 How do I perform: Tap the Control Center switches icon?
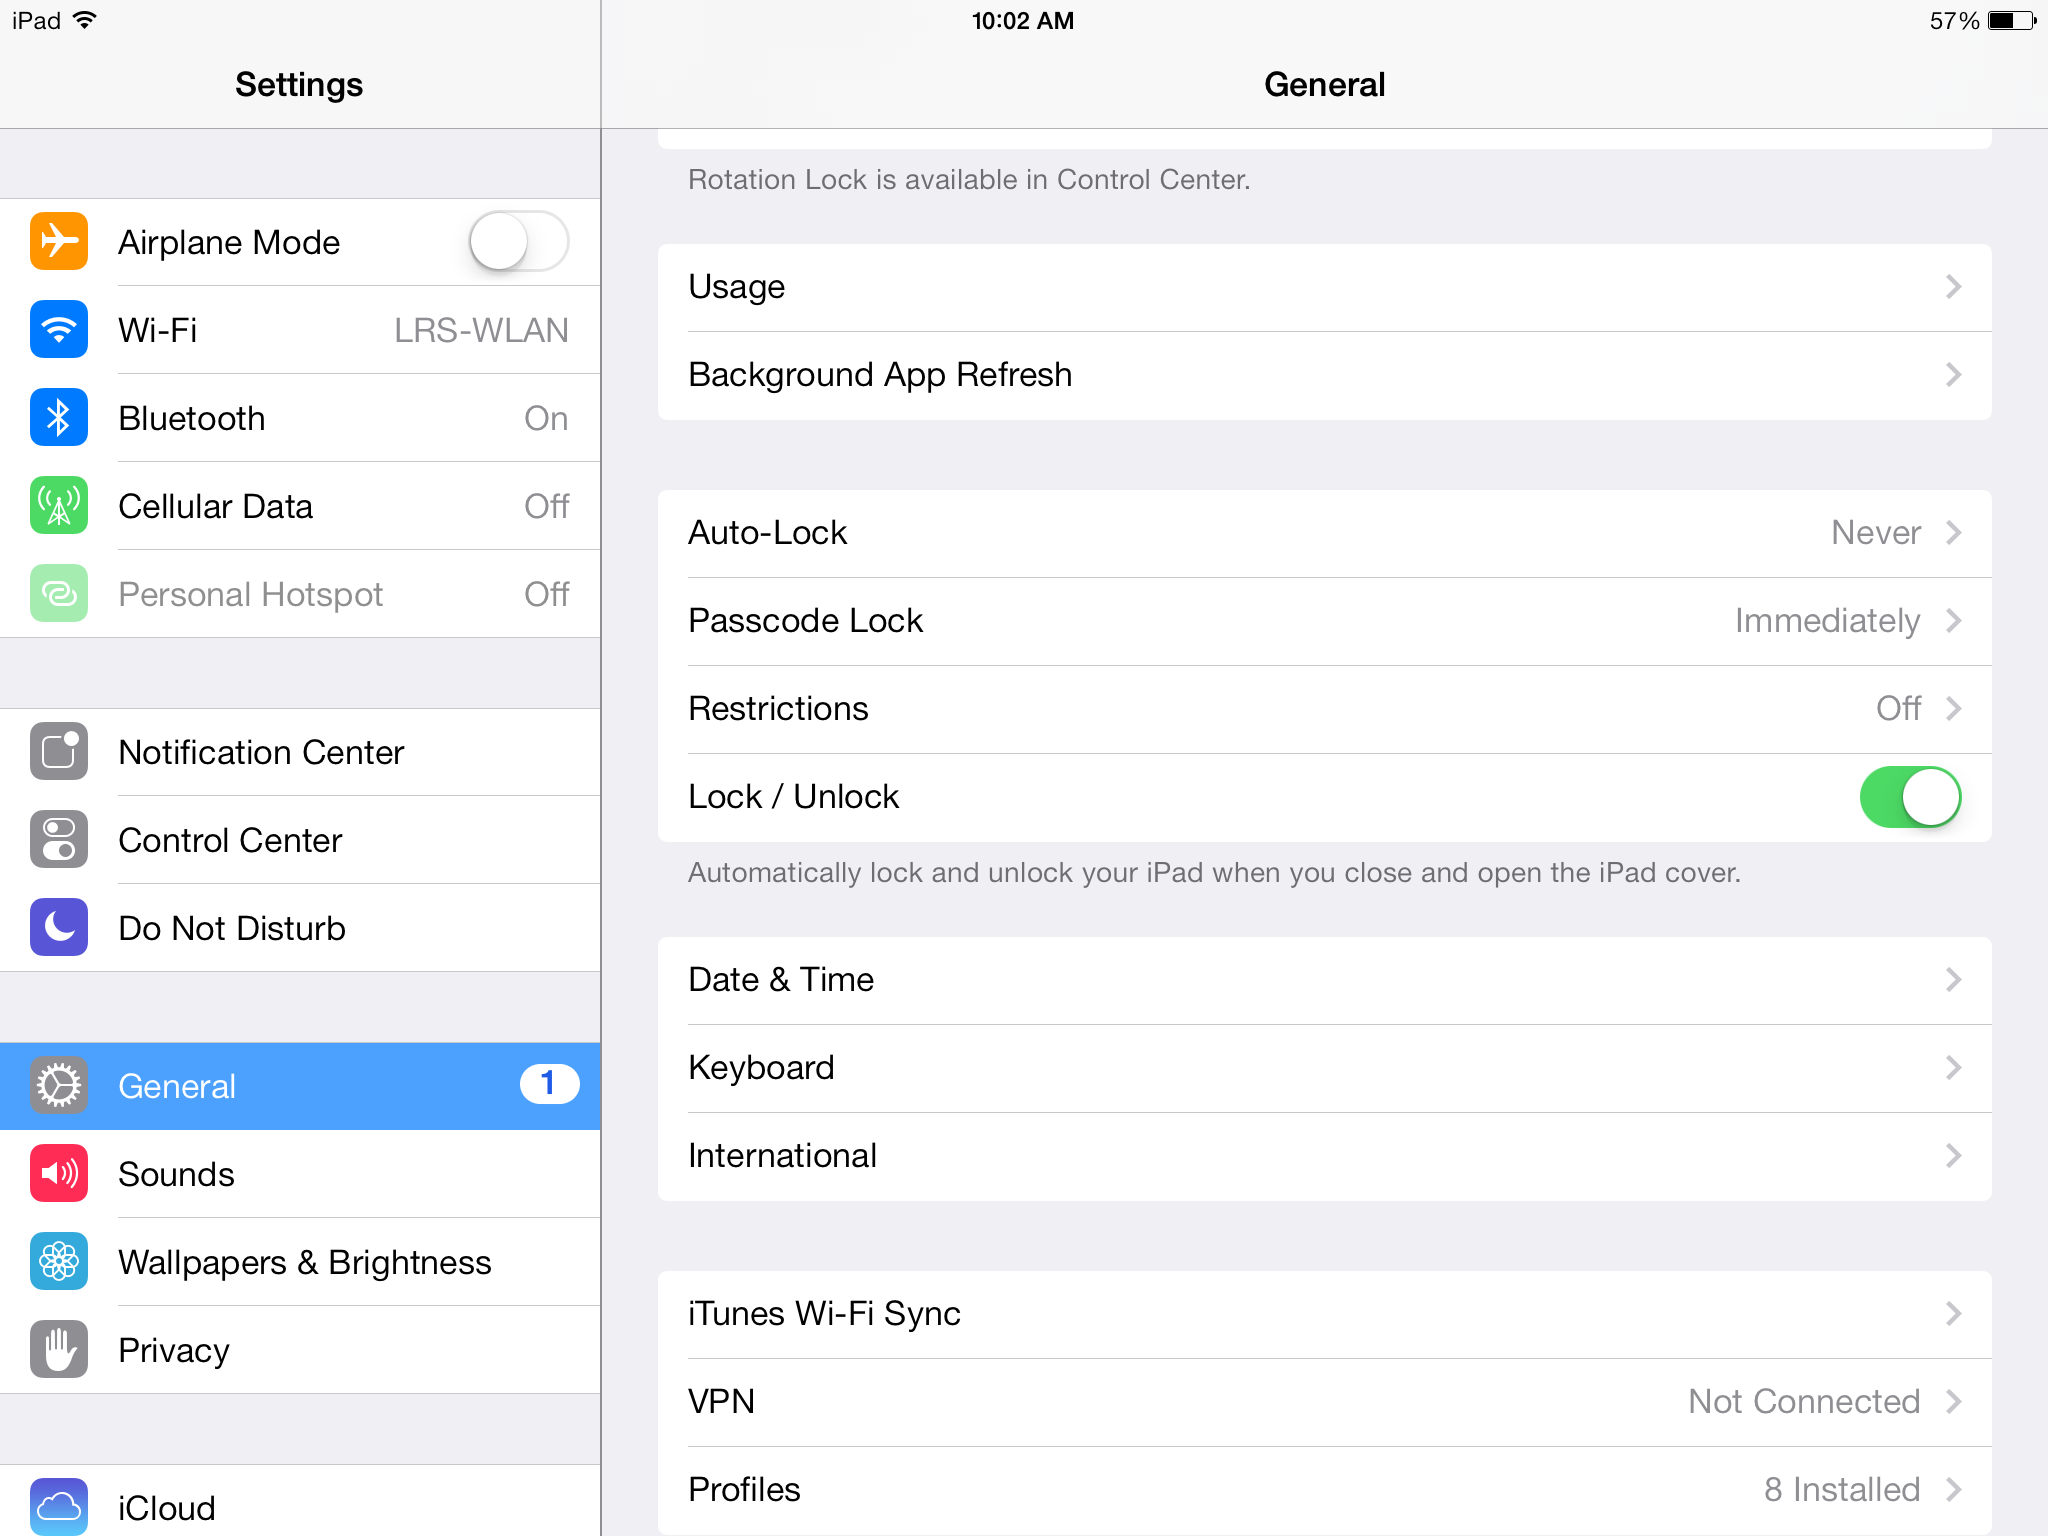(x=59, y=840)
